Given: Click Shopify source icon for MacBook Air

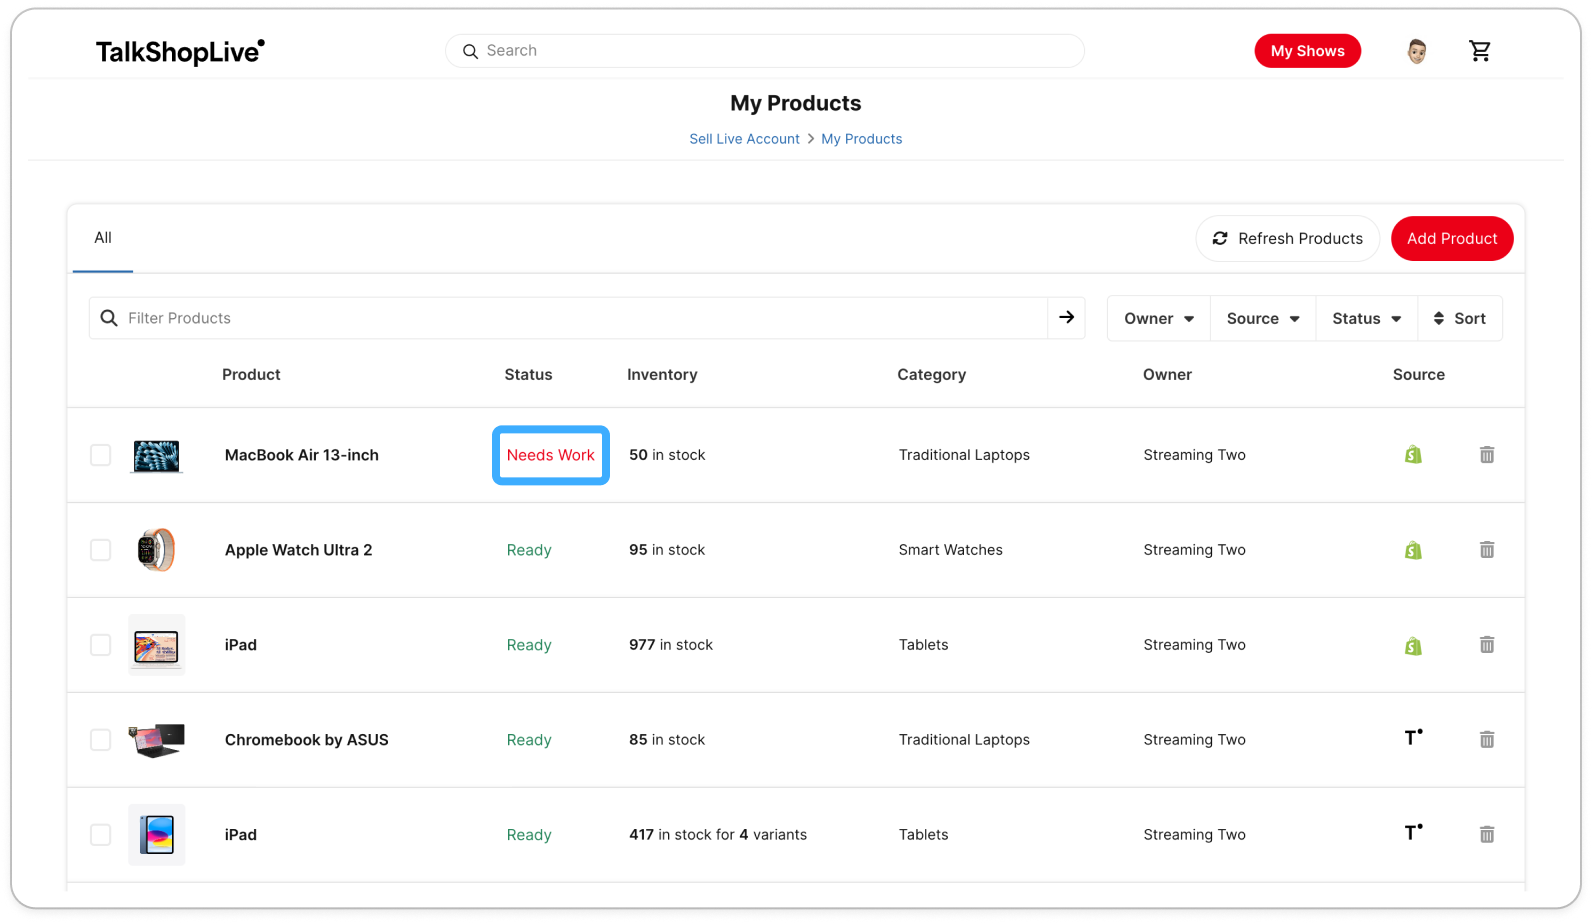Looking at the screenshot, I should point(1413,455).
